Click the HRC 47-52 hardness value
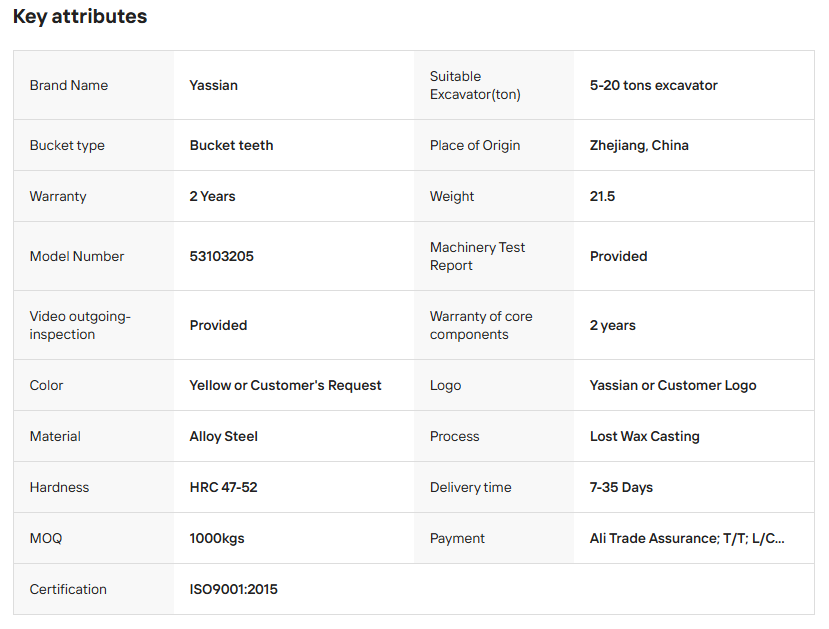The width and height of the screenshot is (829, 629). pos(223,487)
